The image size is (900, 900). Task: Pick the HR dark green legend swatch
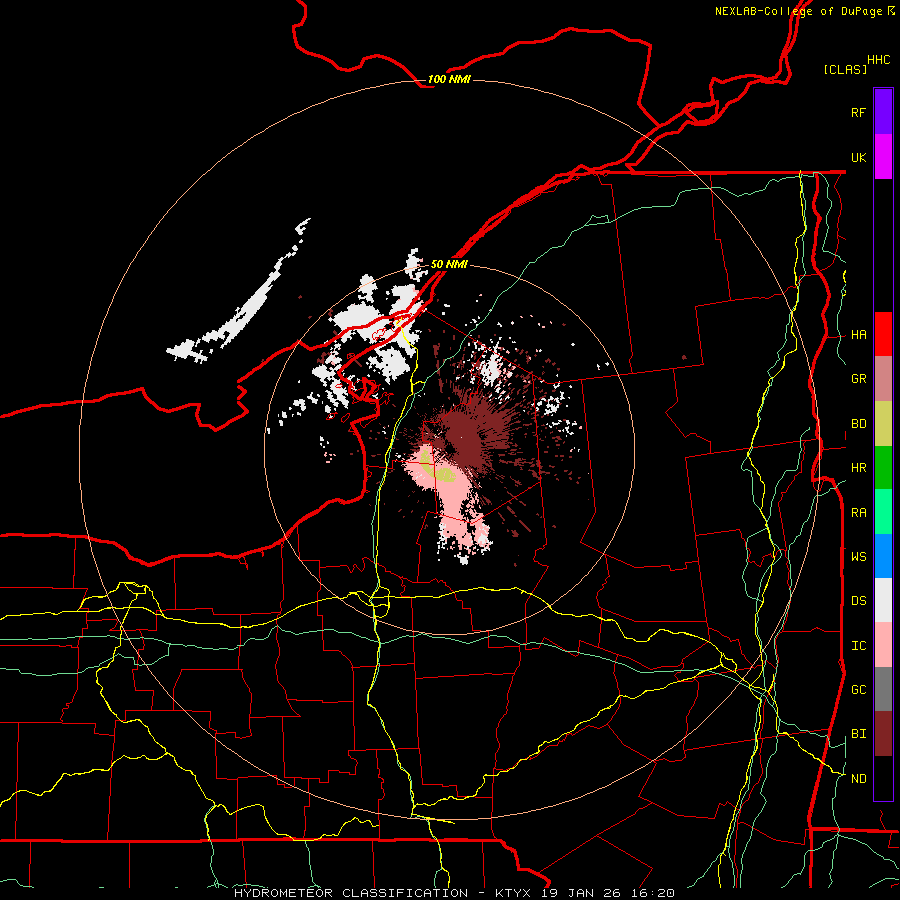[883, 467]
